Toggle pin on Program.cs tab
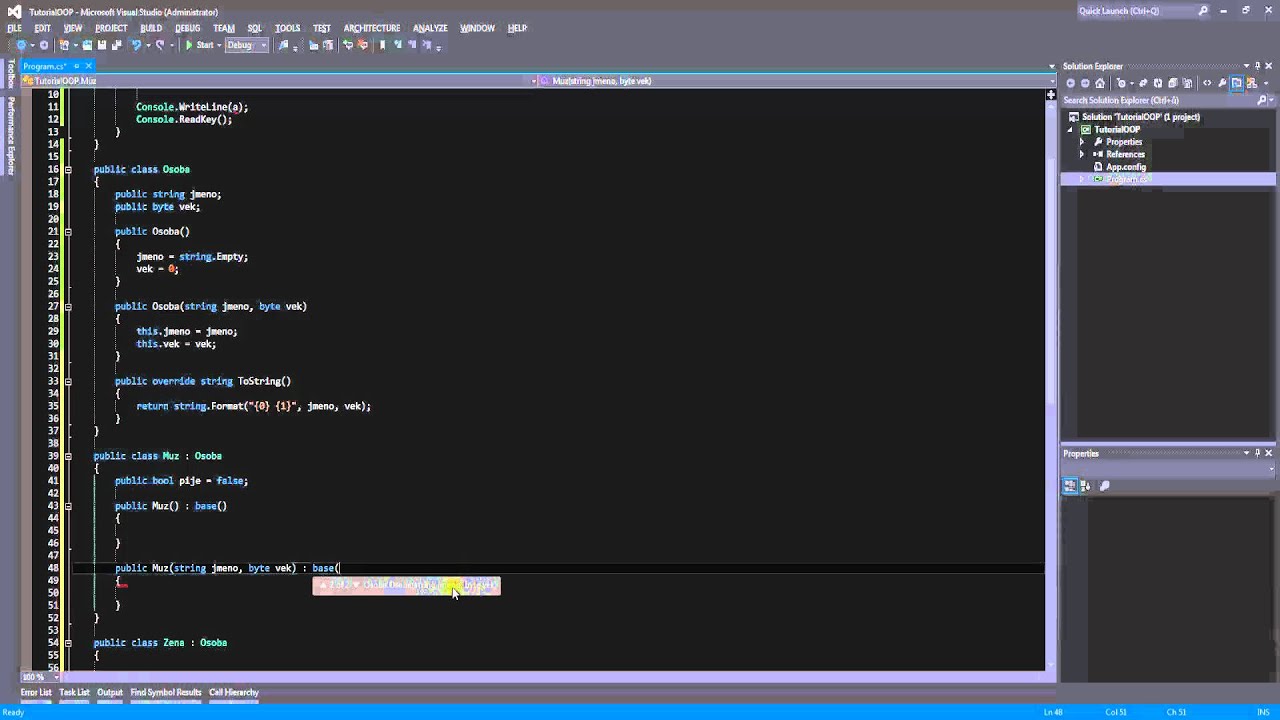 point(76,66)
